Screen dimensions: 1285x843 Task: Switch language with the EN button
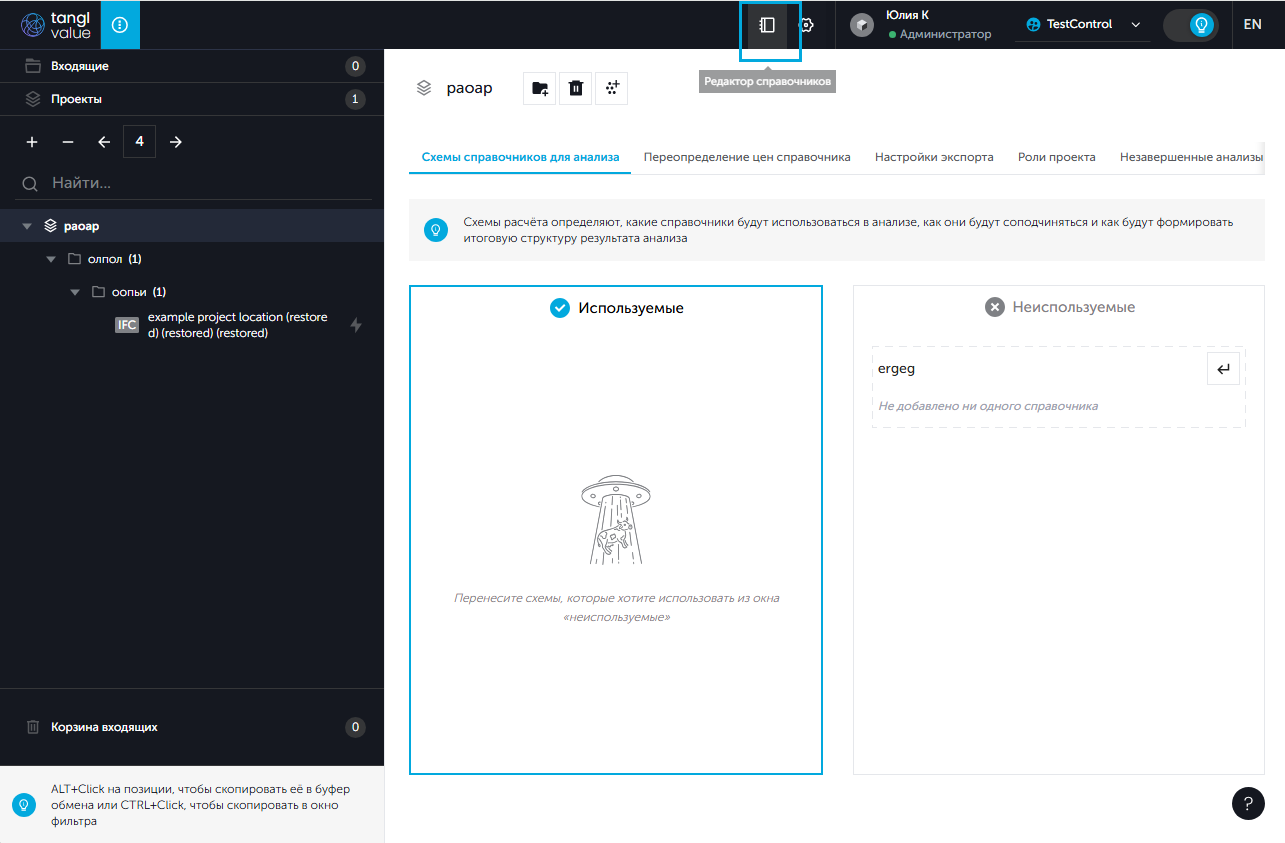coord(1252,25)
